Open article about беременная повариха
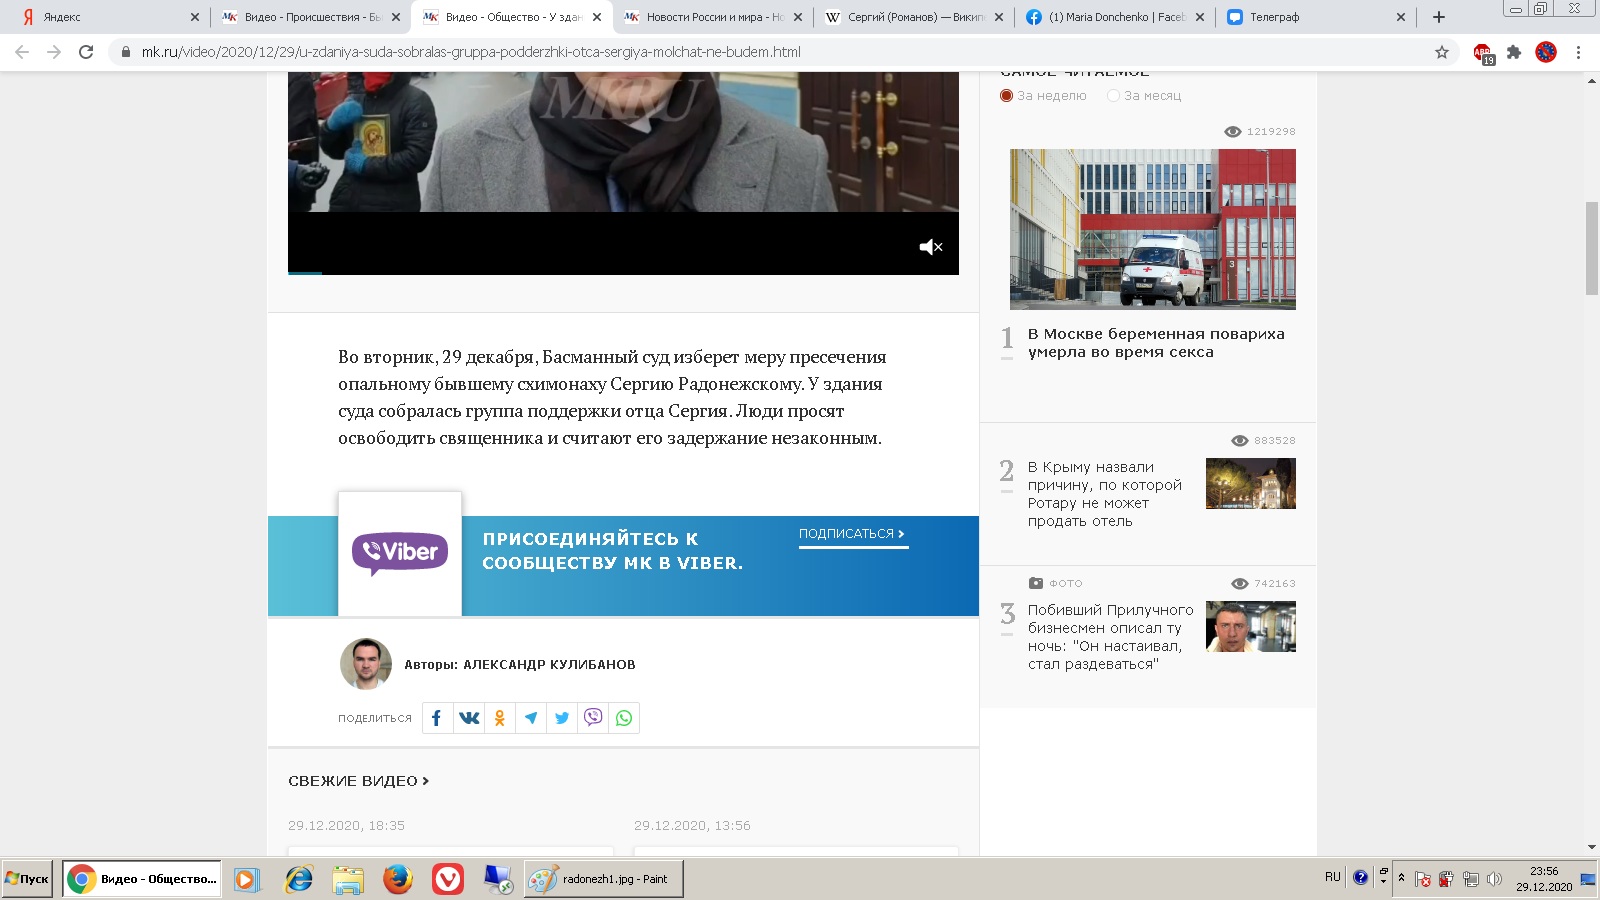Viewport: 1600px width, 900px height. (1156, 343)
